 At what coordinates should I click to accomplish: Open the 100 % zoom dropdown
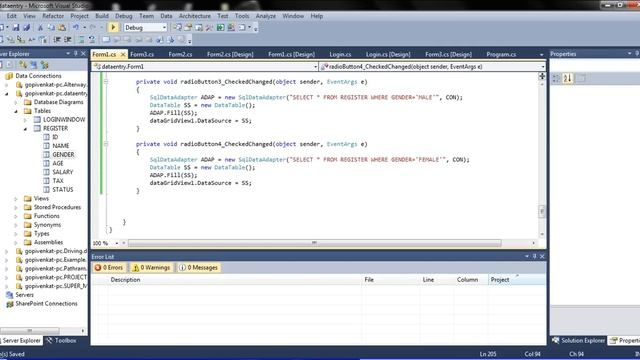(117, 243)
